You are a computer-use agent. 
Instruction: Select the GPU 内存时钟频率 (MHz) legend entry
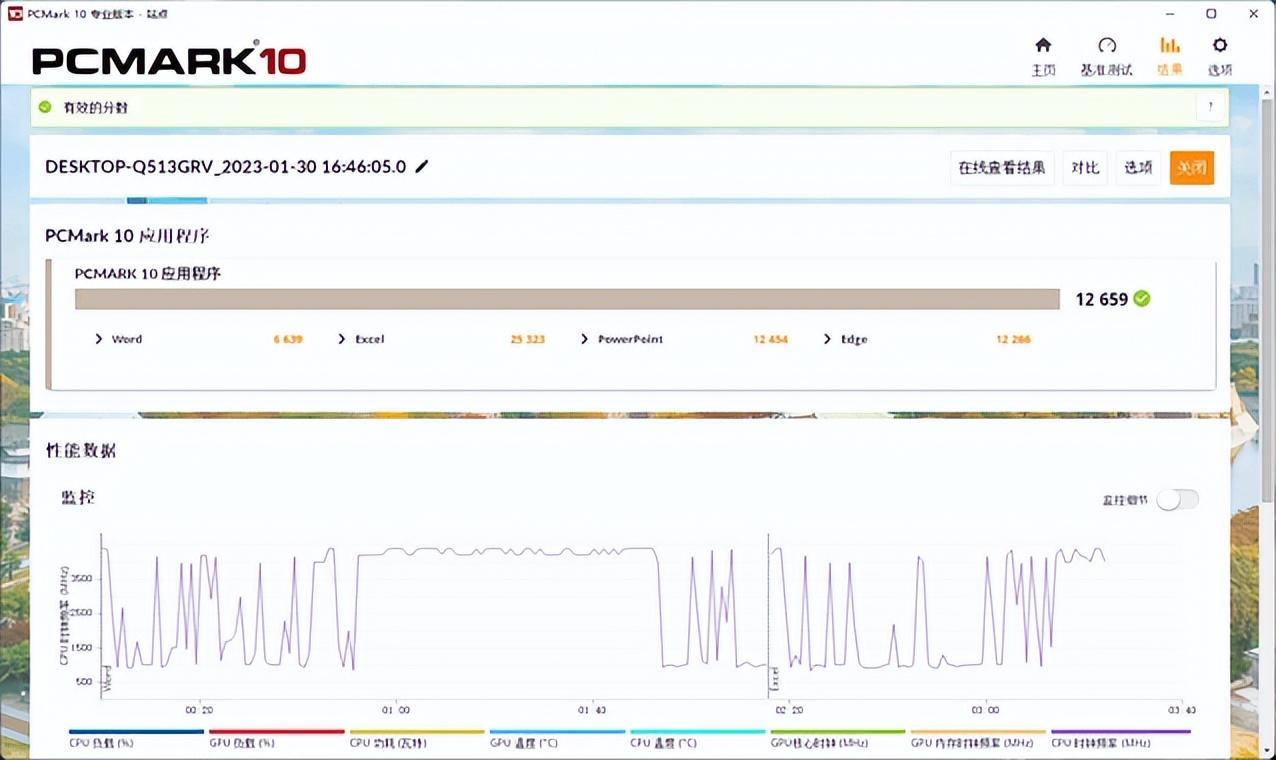979,737
